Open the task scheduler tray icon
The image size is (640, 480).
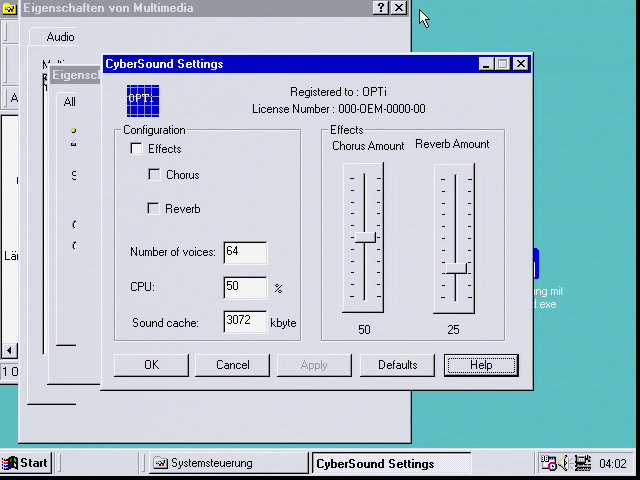(549, 463)
